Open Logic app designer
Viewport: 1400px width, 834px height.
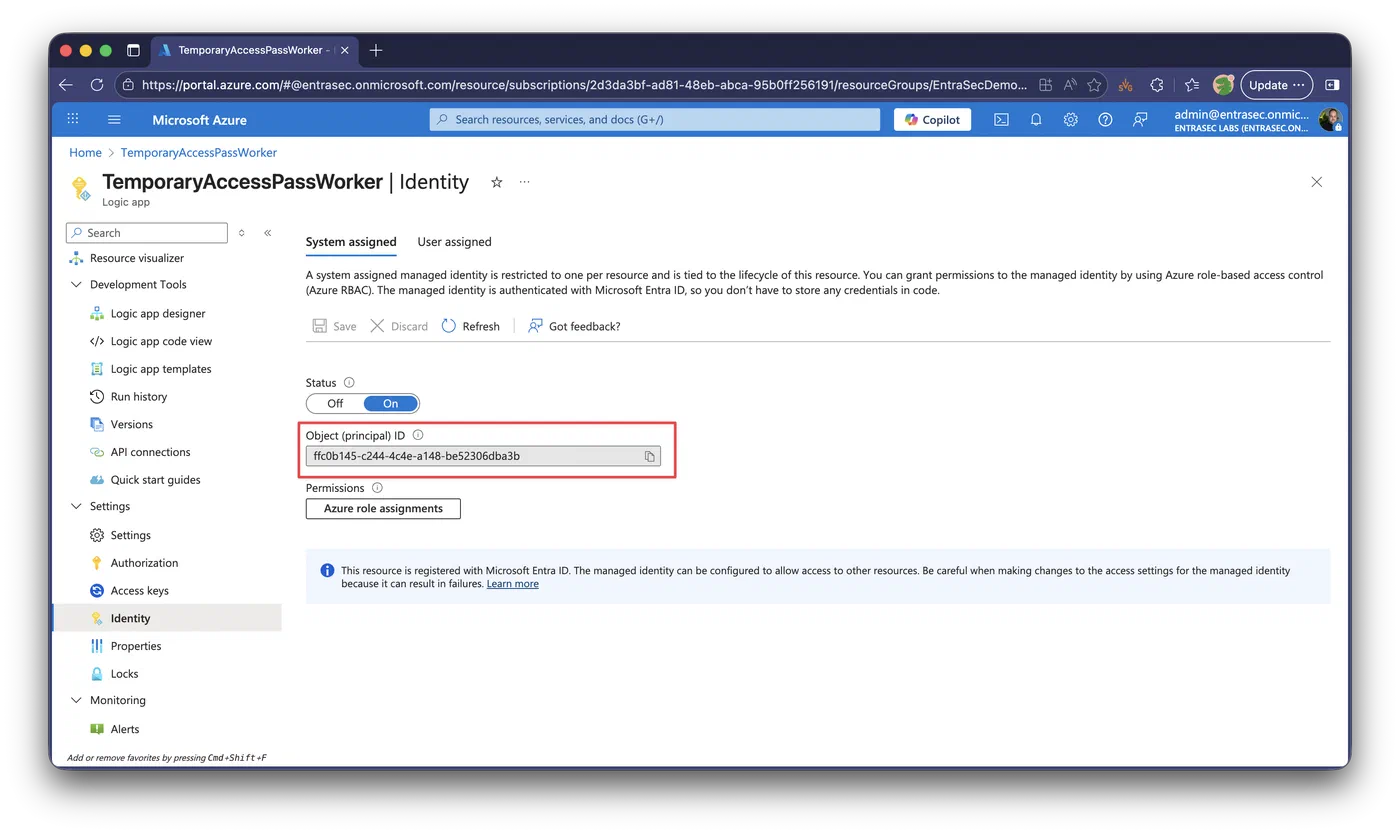[158, 313]
